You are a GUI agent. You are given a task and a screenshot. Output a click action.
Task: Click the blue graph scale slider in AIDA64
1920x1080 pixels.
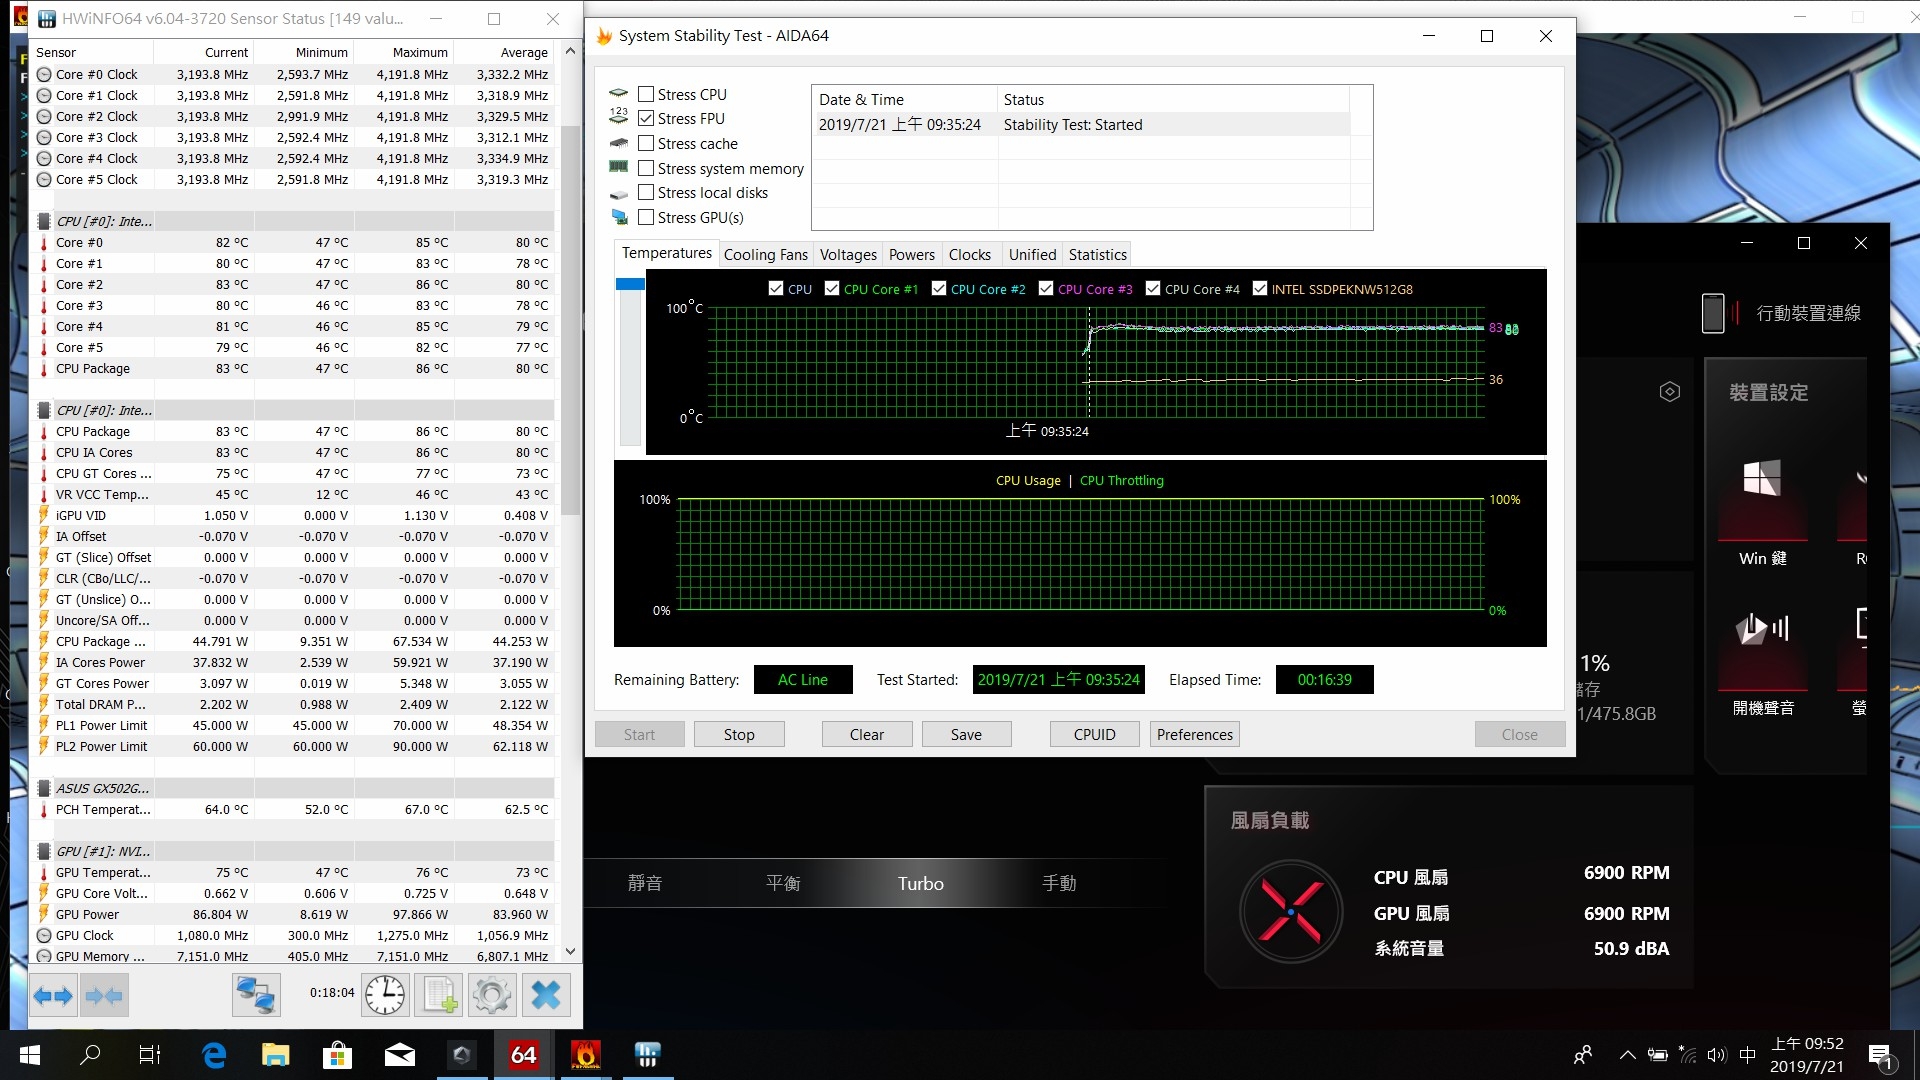[630, 284]
